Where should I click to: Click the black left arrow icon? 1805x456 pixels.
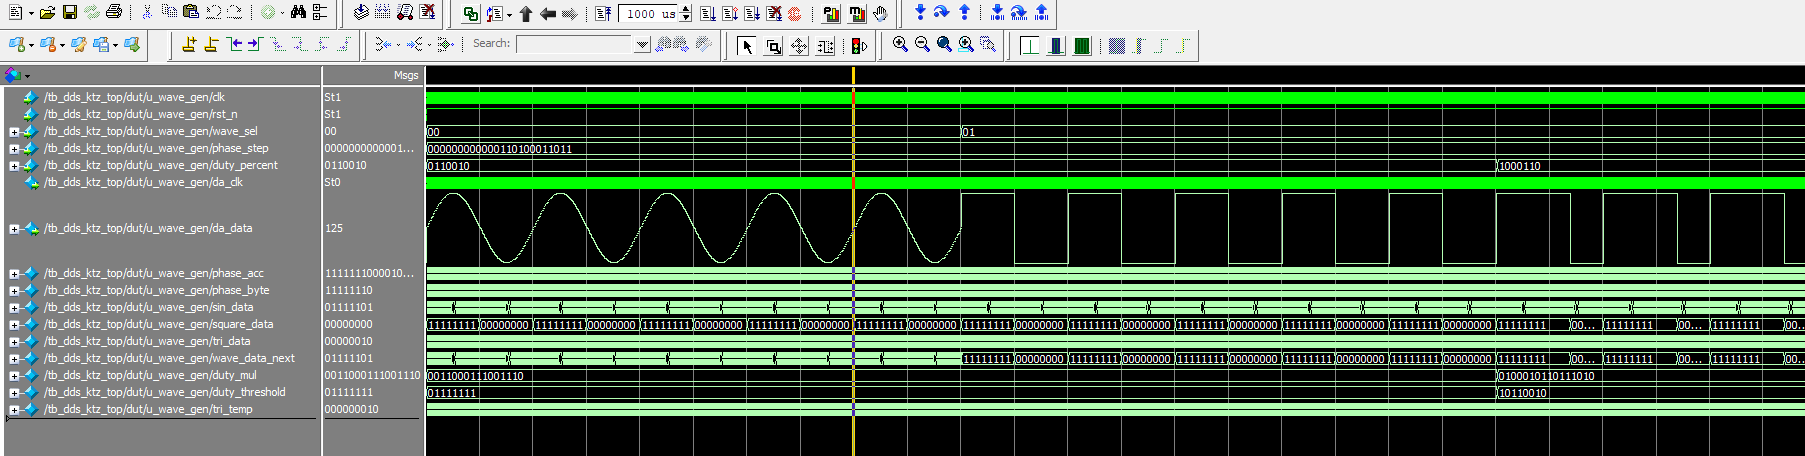click(x=548, y=14)
